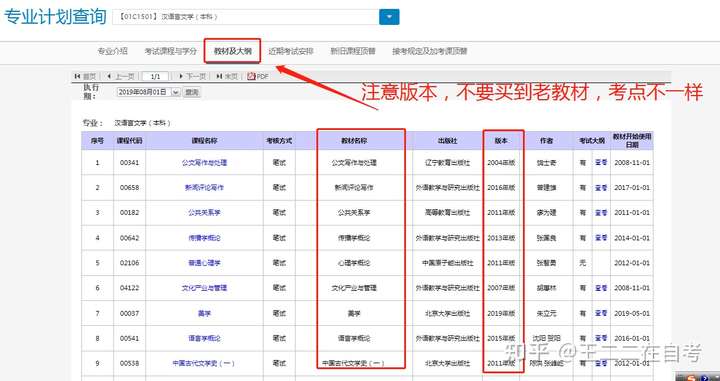Open the blue major selection dropdown arrow
The image size is (720, 381).
coord(389,17)
